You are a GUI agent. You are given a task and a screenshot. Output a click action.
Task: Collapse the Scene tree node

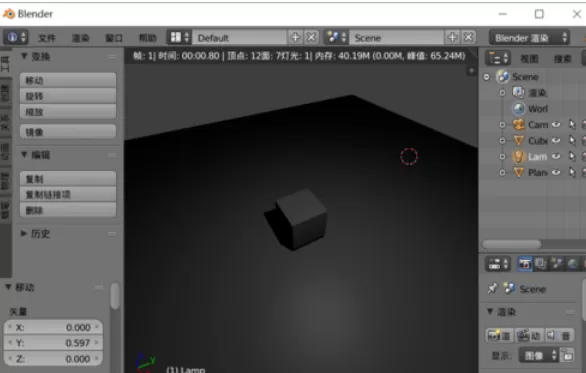[x=486, y=77]
